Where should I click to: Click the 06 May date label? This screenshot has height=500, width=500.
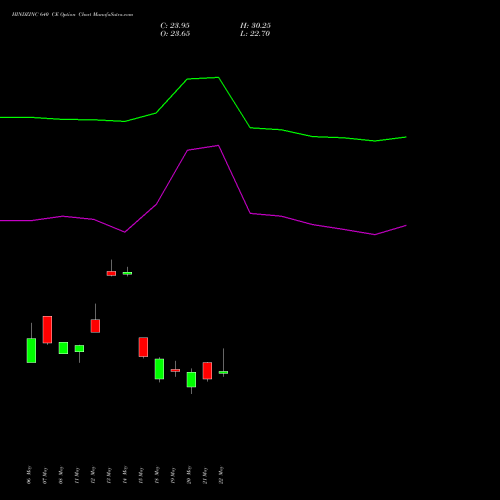[29, 475]
